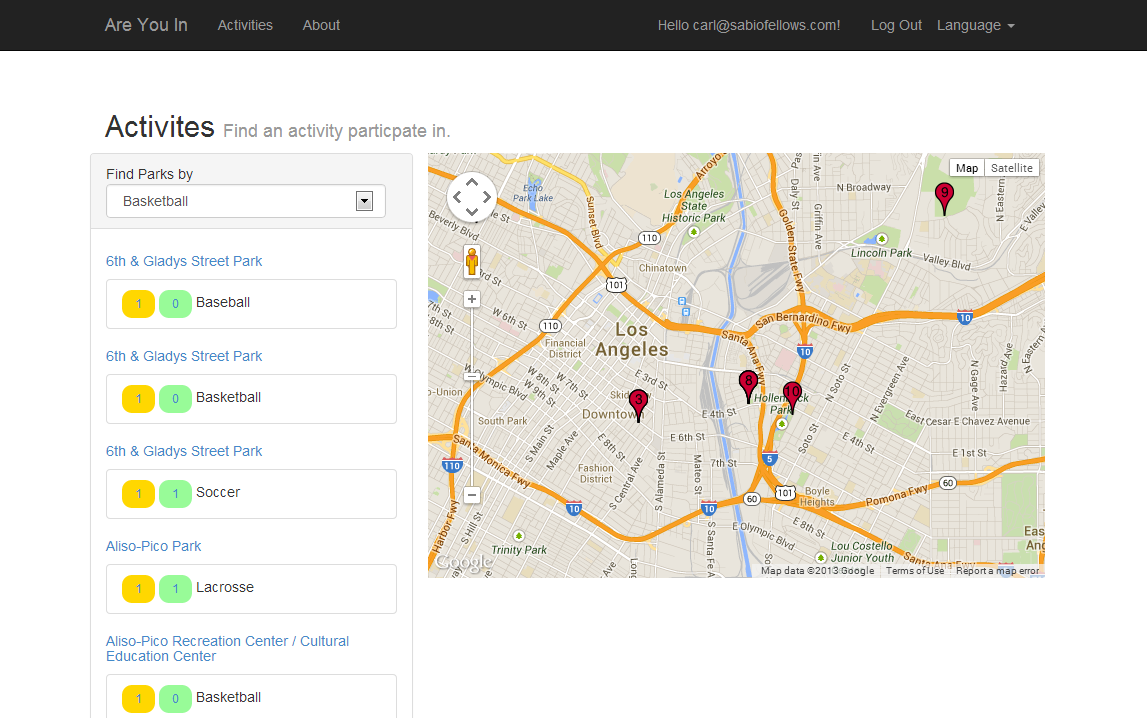
Task: Open 6th & Gladys park link above Baseball
Action: click(x=184, y=261)
